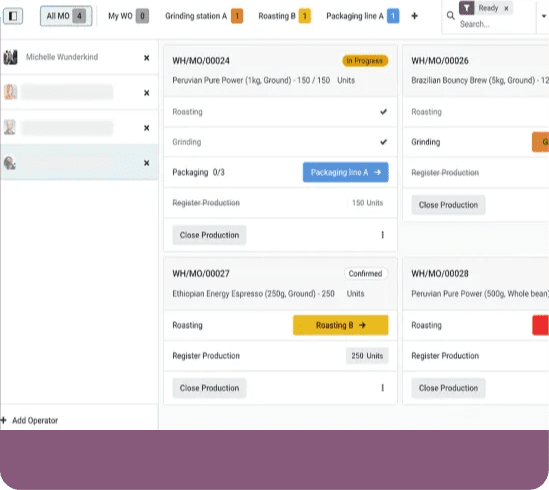Click the orange Grinding workcenter button on WH/MO/00026
The image size is (549, 490).
[541, 142]
